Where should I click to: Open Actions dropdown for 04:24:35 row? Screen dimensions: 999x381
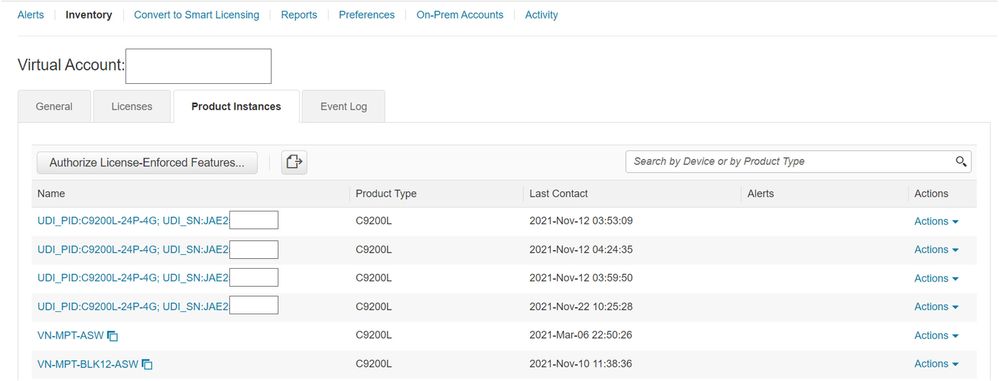click(936, 250)
